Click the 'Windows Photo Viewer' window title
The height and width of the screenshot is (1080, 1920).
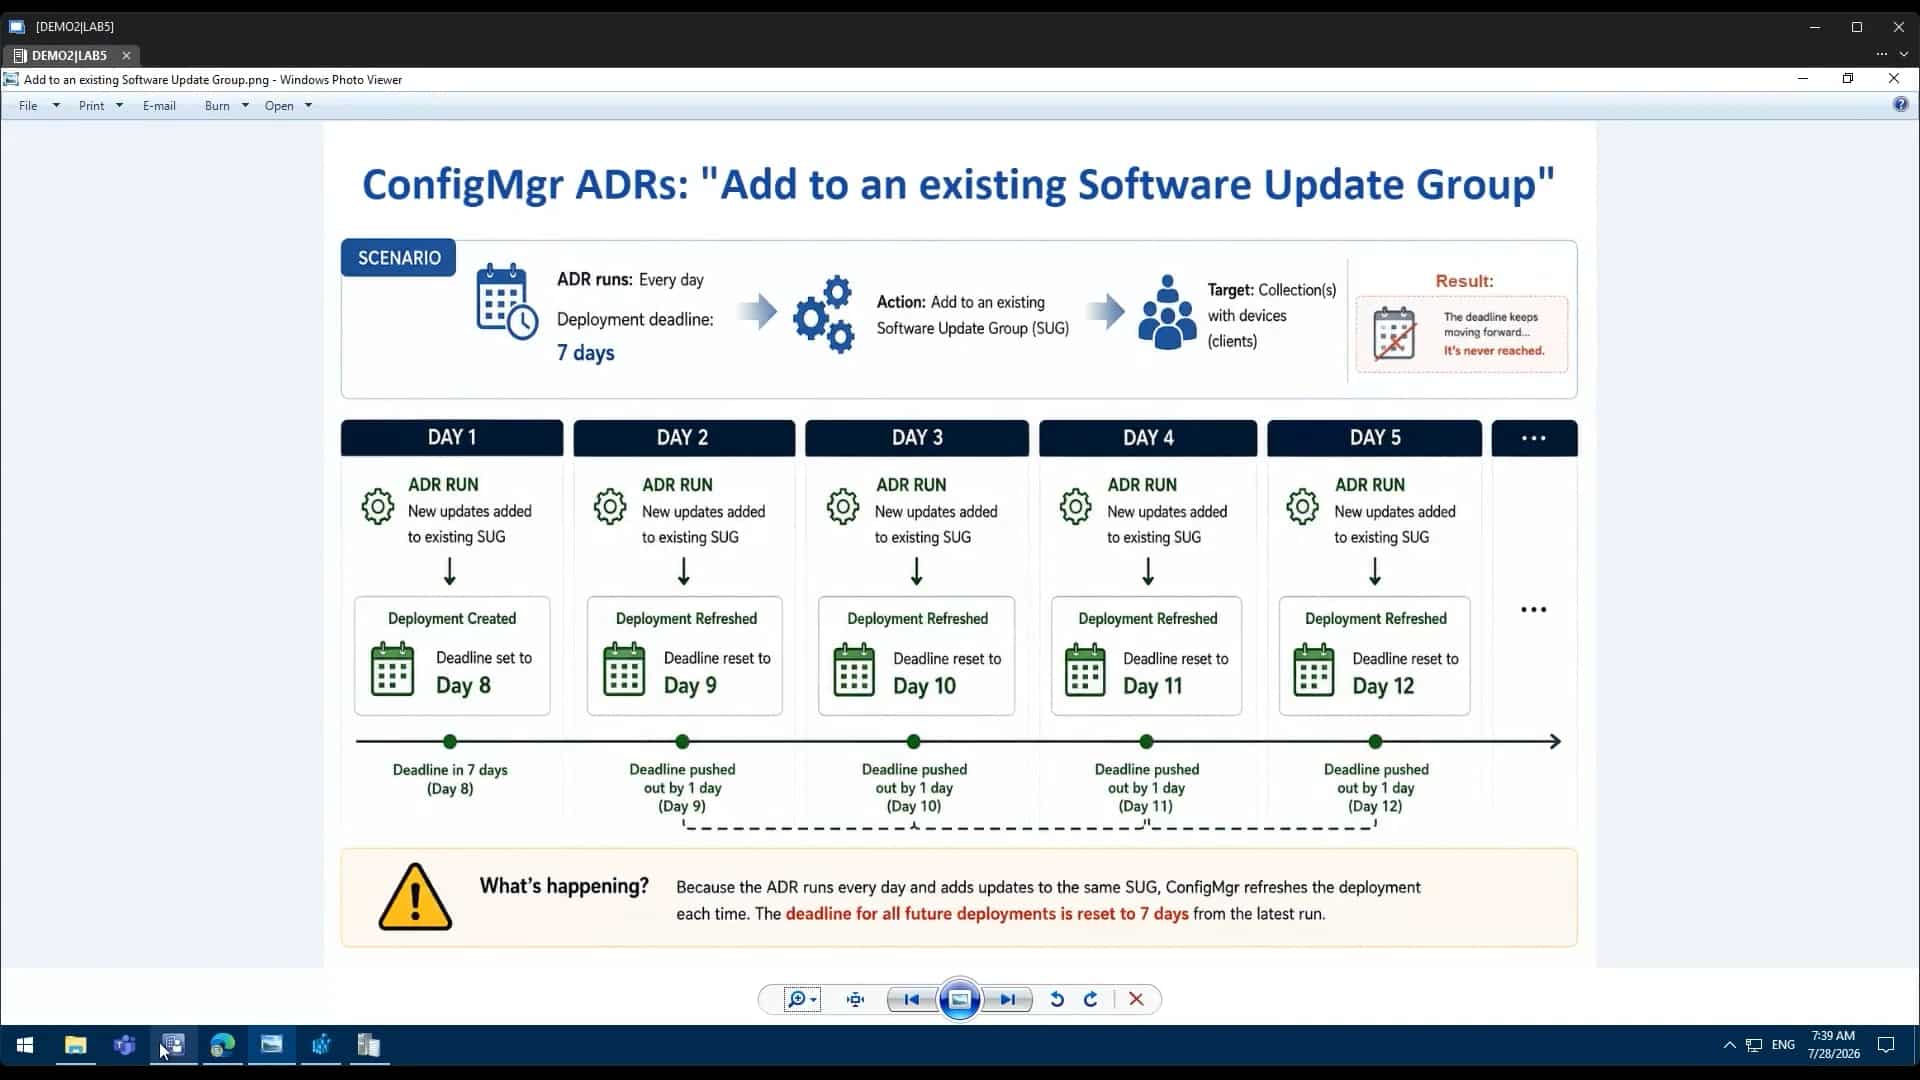point(341,80)
